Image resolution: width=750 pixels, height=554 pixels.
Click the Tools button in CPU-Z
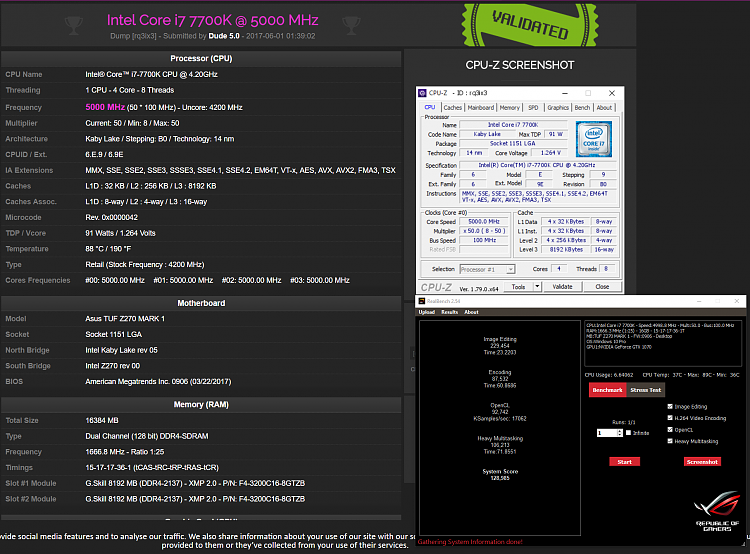pos(518,287)
